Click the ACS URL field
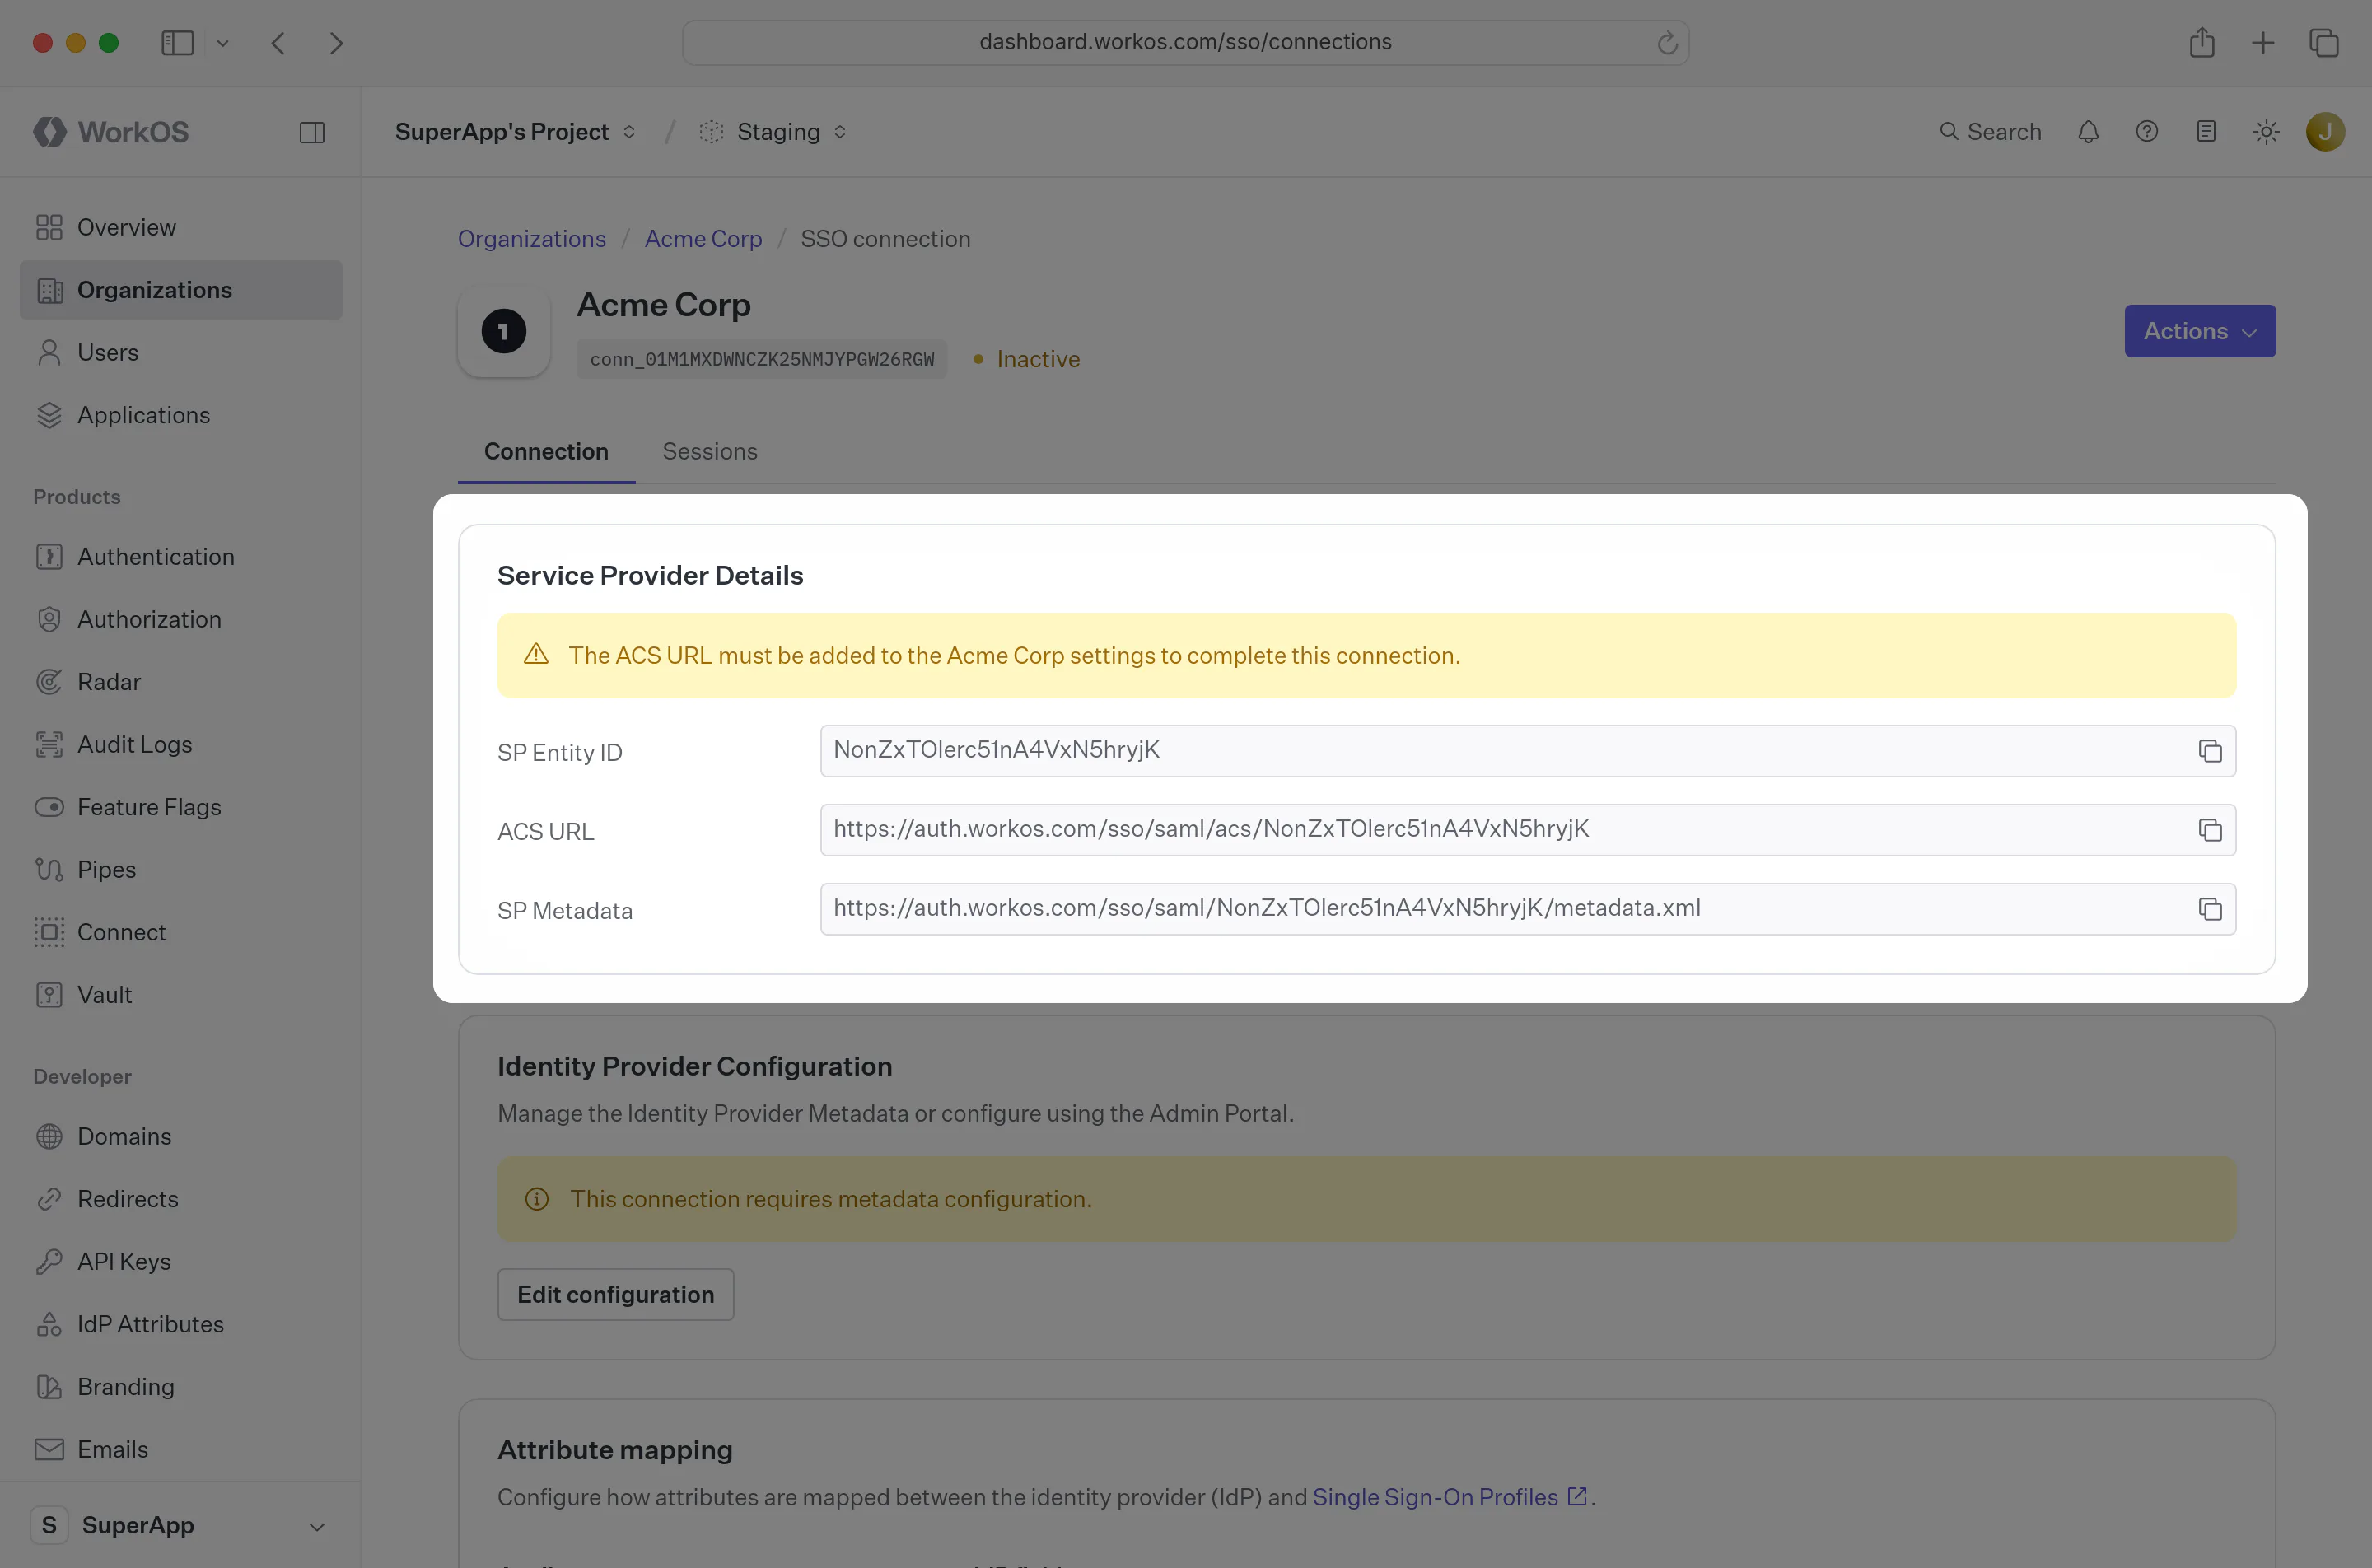 tap(1528, 830)
